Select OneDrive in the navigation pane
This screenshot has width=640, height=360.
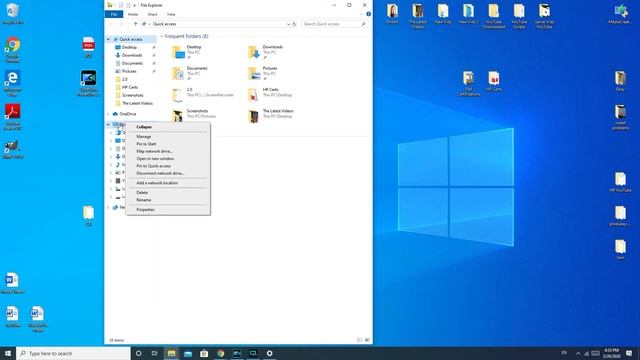(x=128, y=114)
